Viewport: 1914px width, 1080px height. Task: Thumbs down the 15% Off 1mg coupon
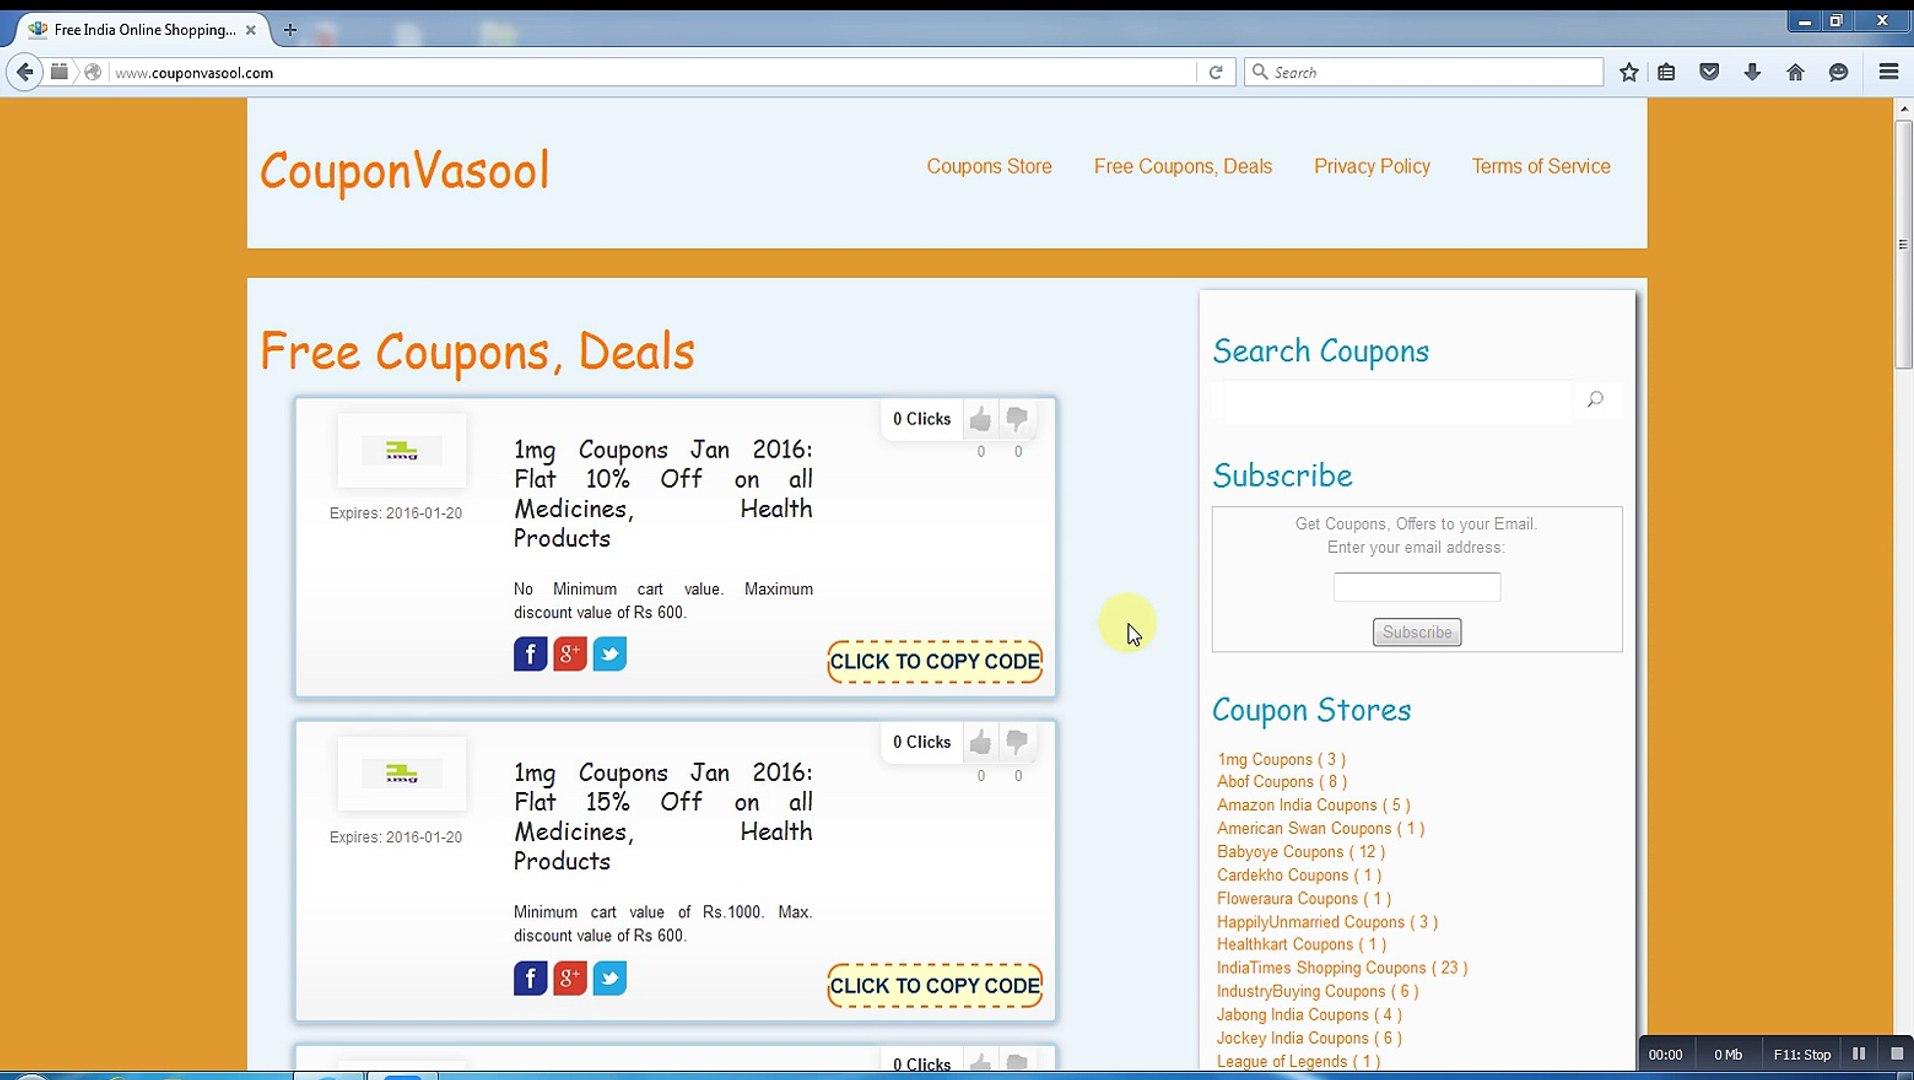coord(1017,742)
